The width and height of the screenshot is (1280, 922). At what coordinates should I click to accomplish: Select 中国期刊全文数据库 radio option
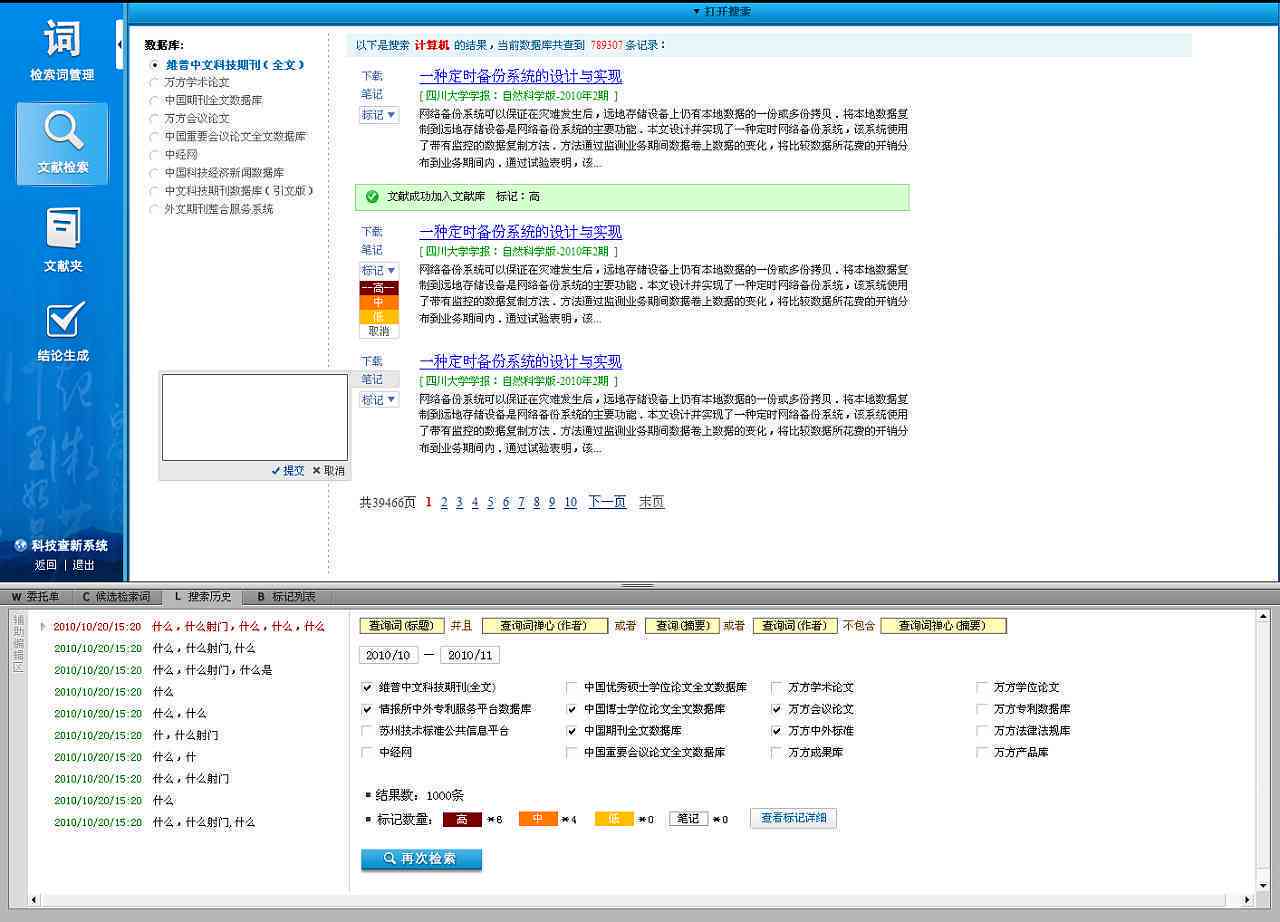(x=154, y=101)
